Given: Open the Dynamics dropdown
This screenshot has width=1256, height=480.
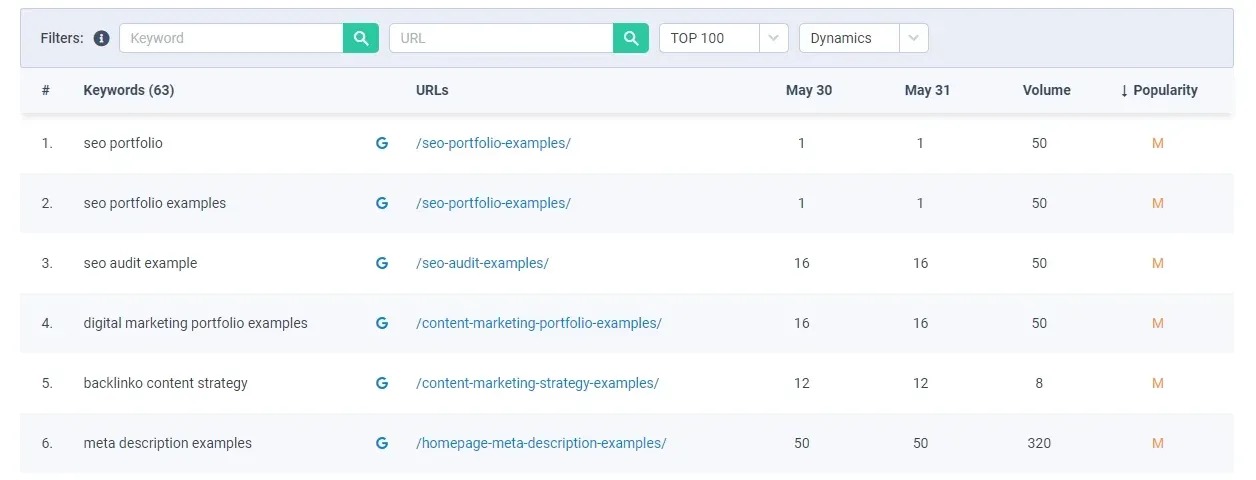Looking at the screenshot, I should [x=864, y=38].
